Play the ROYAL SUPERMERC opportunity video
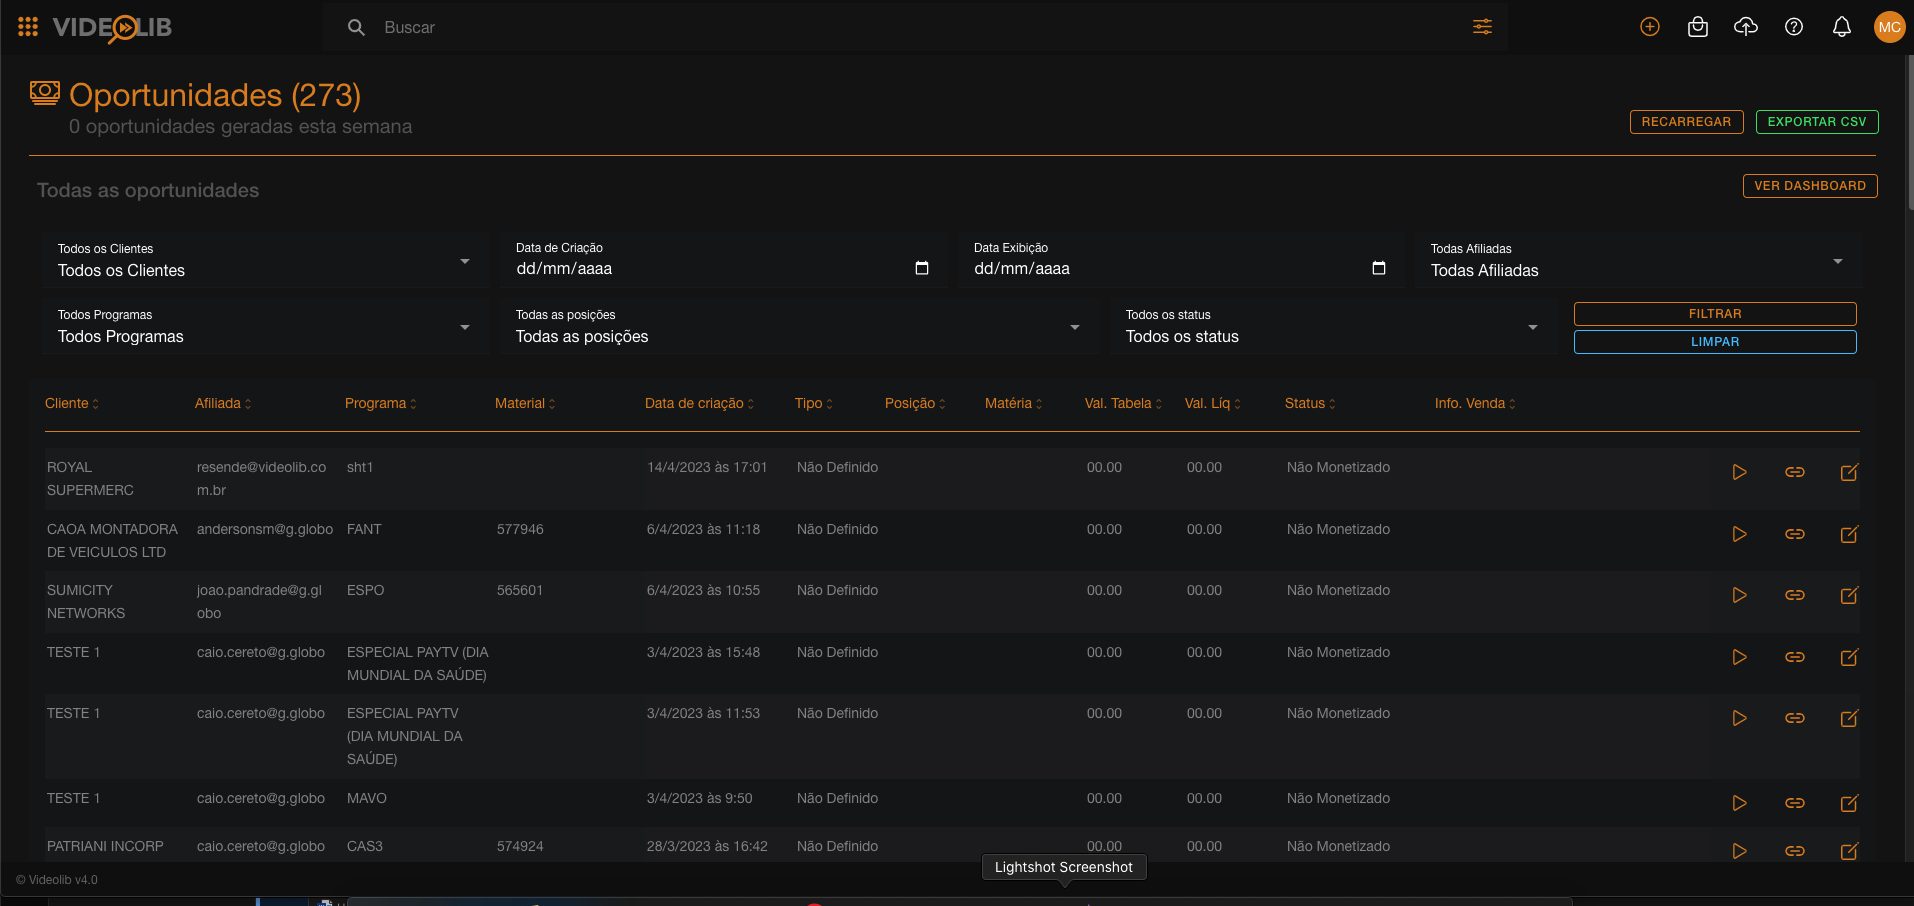Image resolution: width=1914 pixels, height=906 pixels. pyautogui.click(x=1740, y=472)
